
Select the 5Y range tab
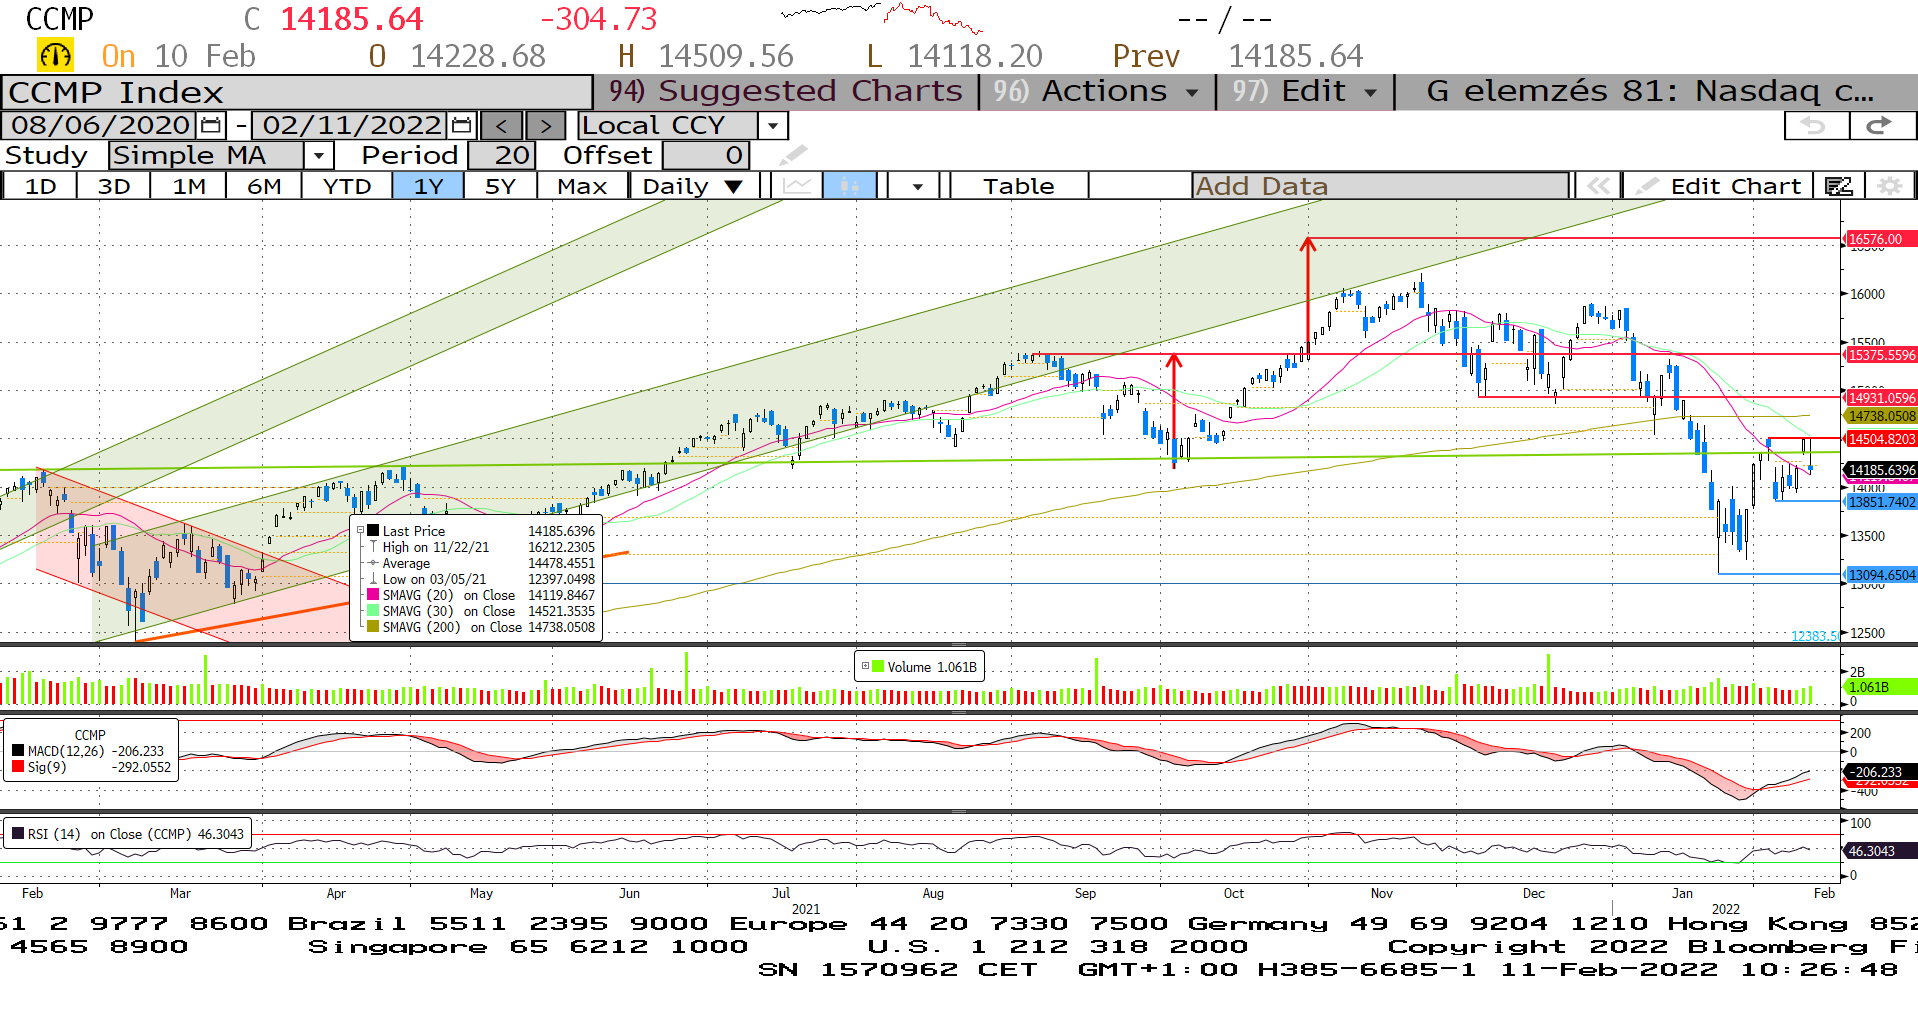pos(500,186)
